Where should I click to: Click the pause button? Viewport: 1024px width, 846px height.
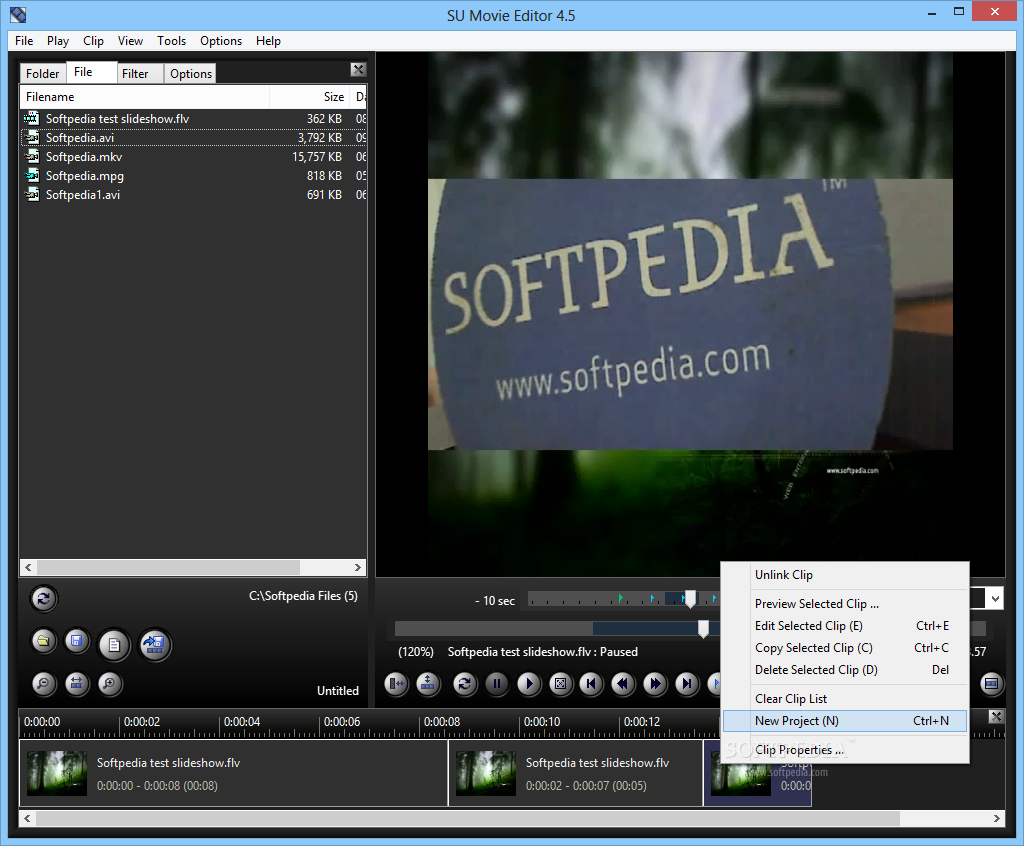[496, 684]
